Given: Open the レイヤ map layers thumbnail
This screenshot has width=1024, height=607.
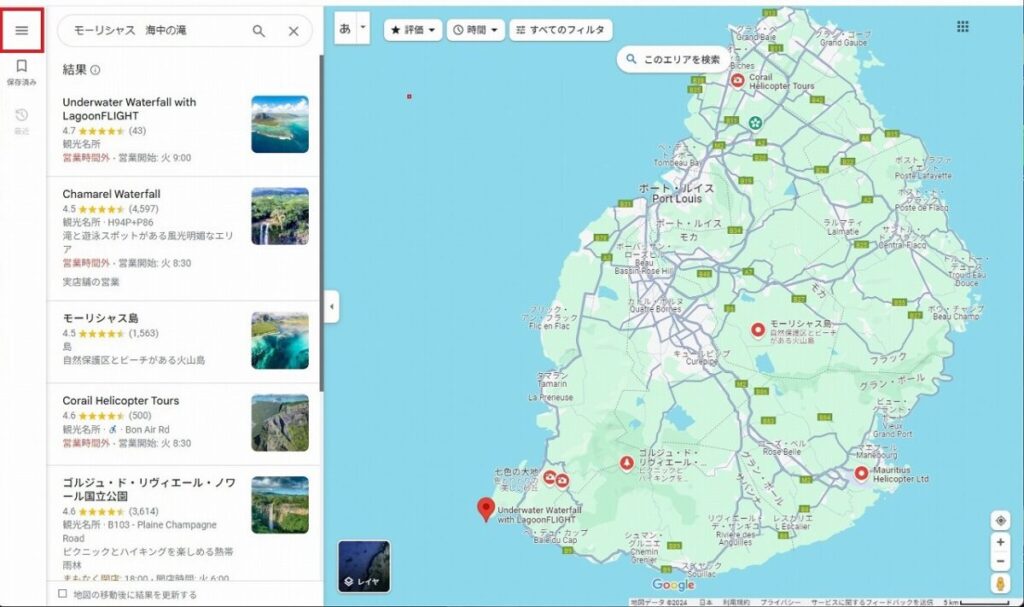Looking at the screenshot, I should [364, 566].
